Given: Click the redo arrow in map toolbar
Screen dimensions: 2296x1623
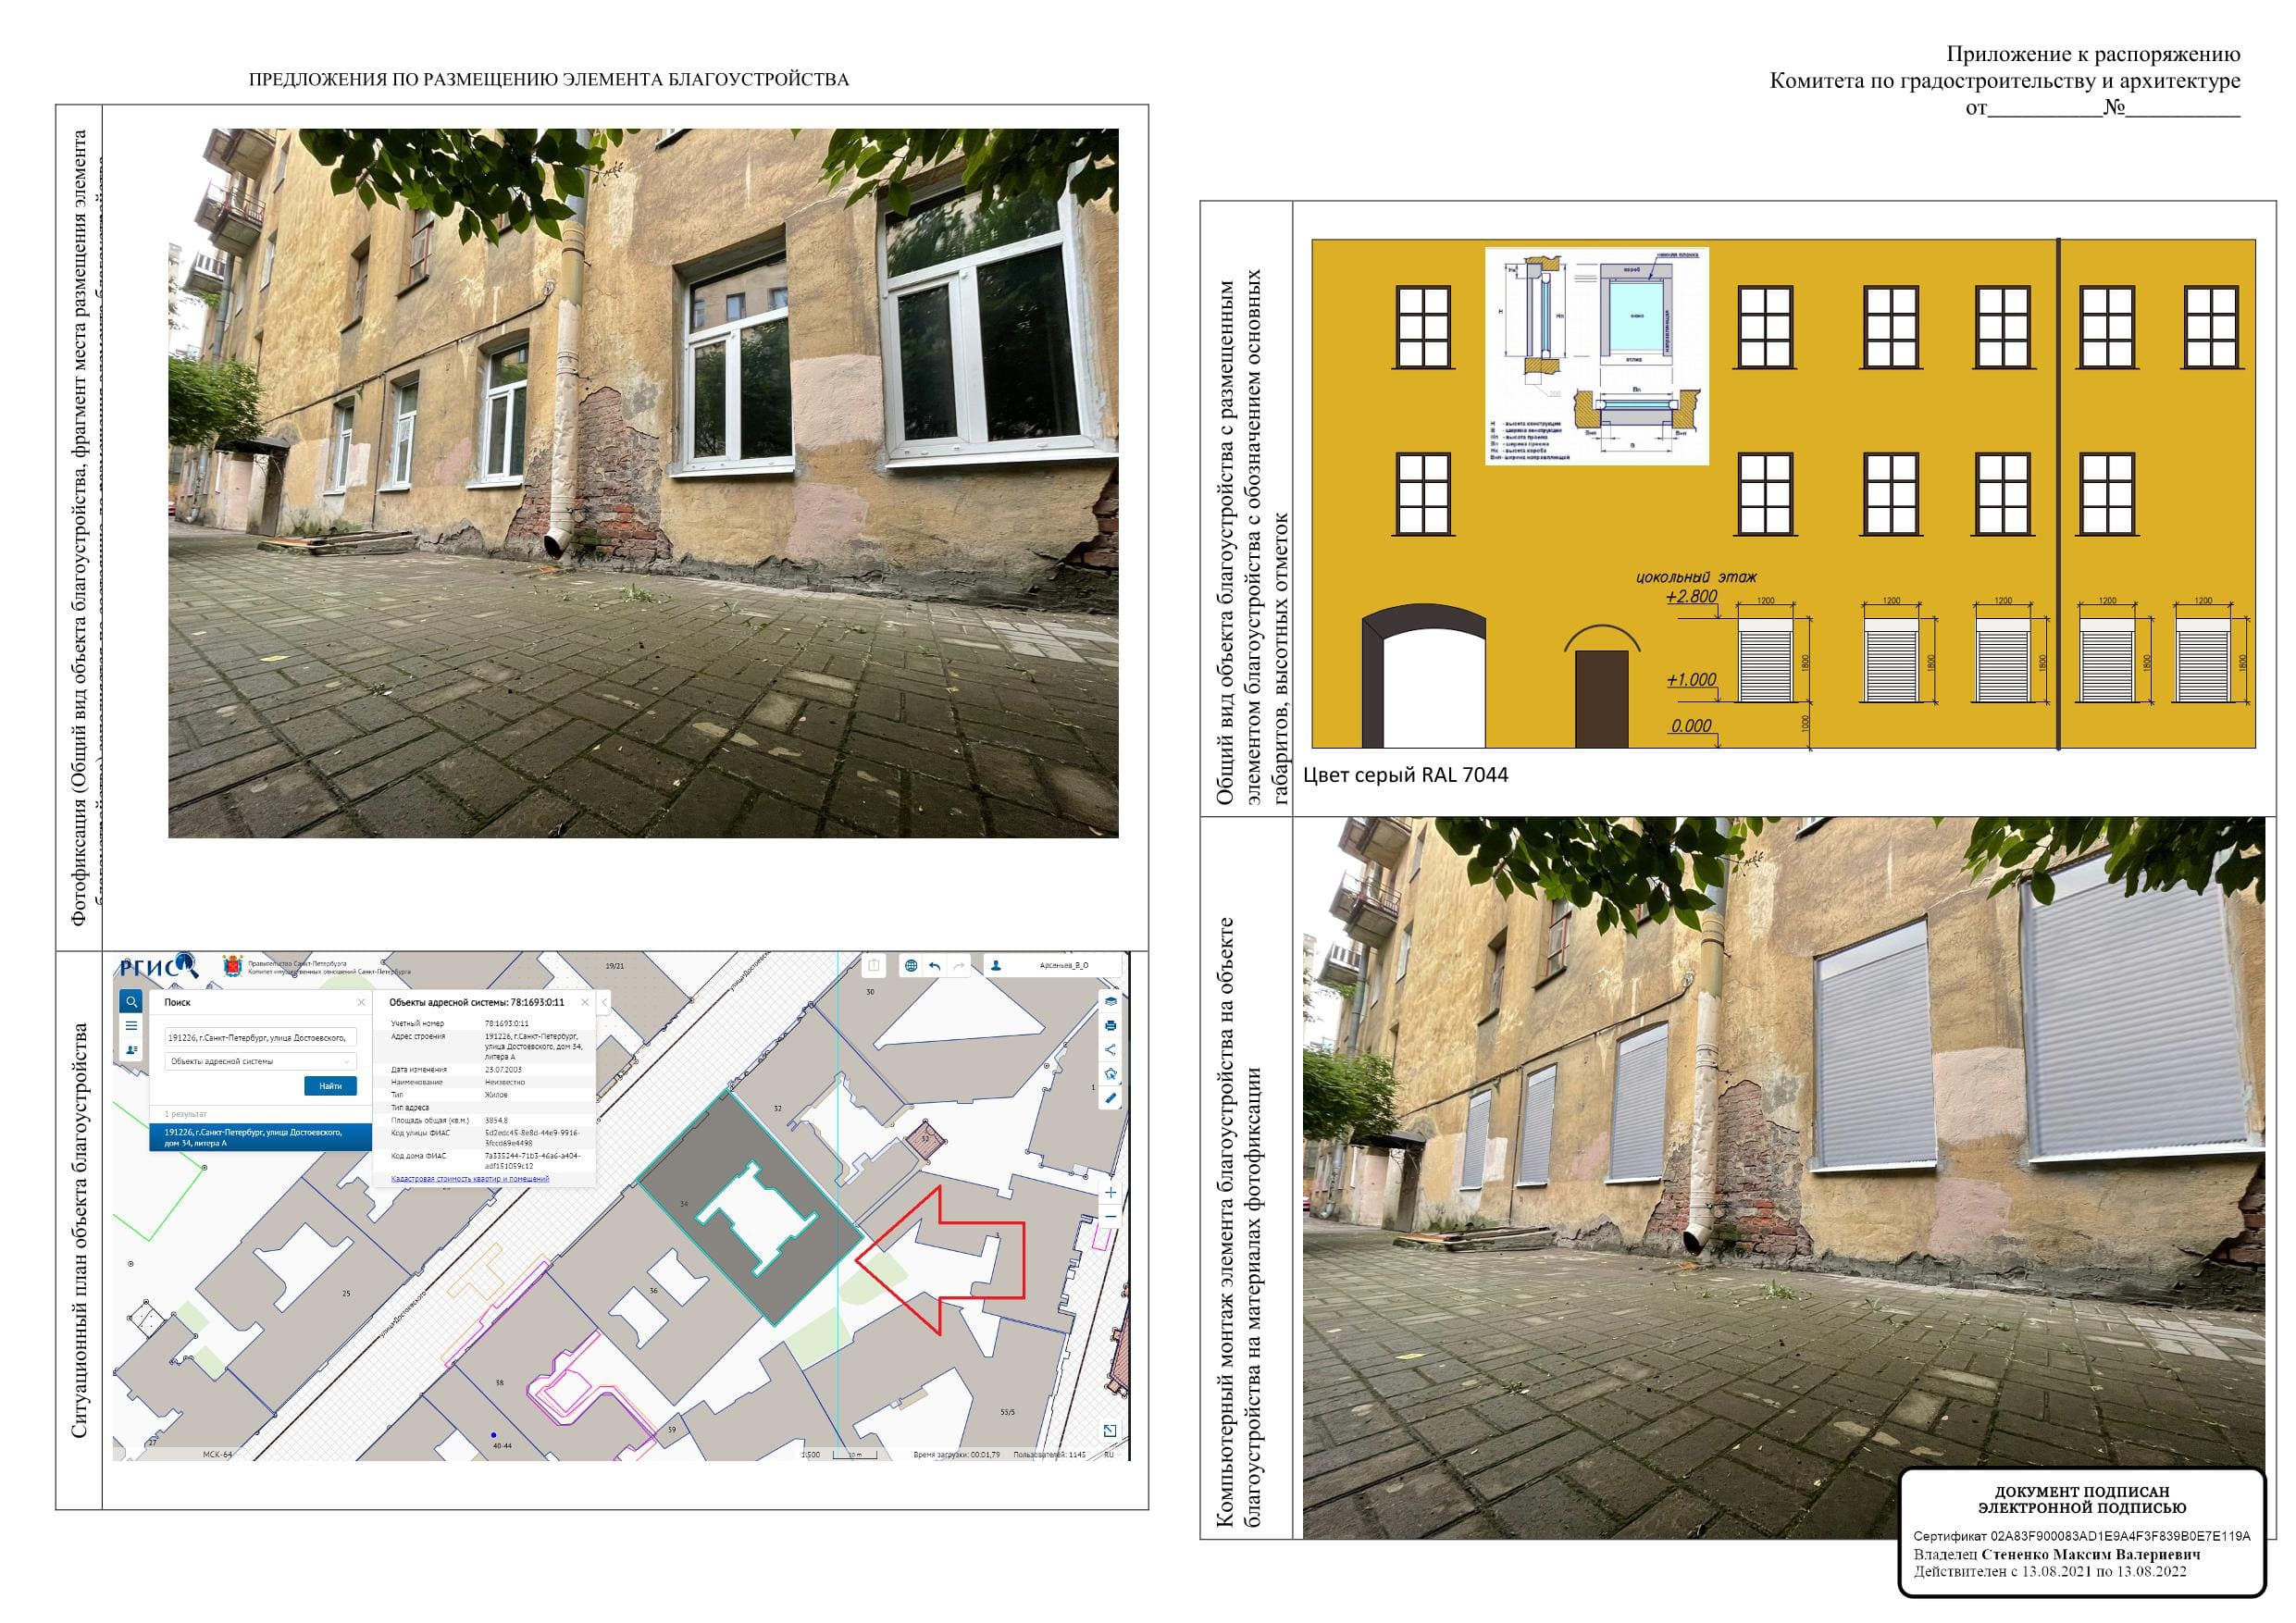Looking at the screenshot, I should (x=959, y=965).
